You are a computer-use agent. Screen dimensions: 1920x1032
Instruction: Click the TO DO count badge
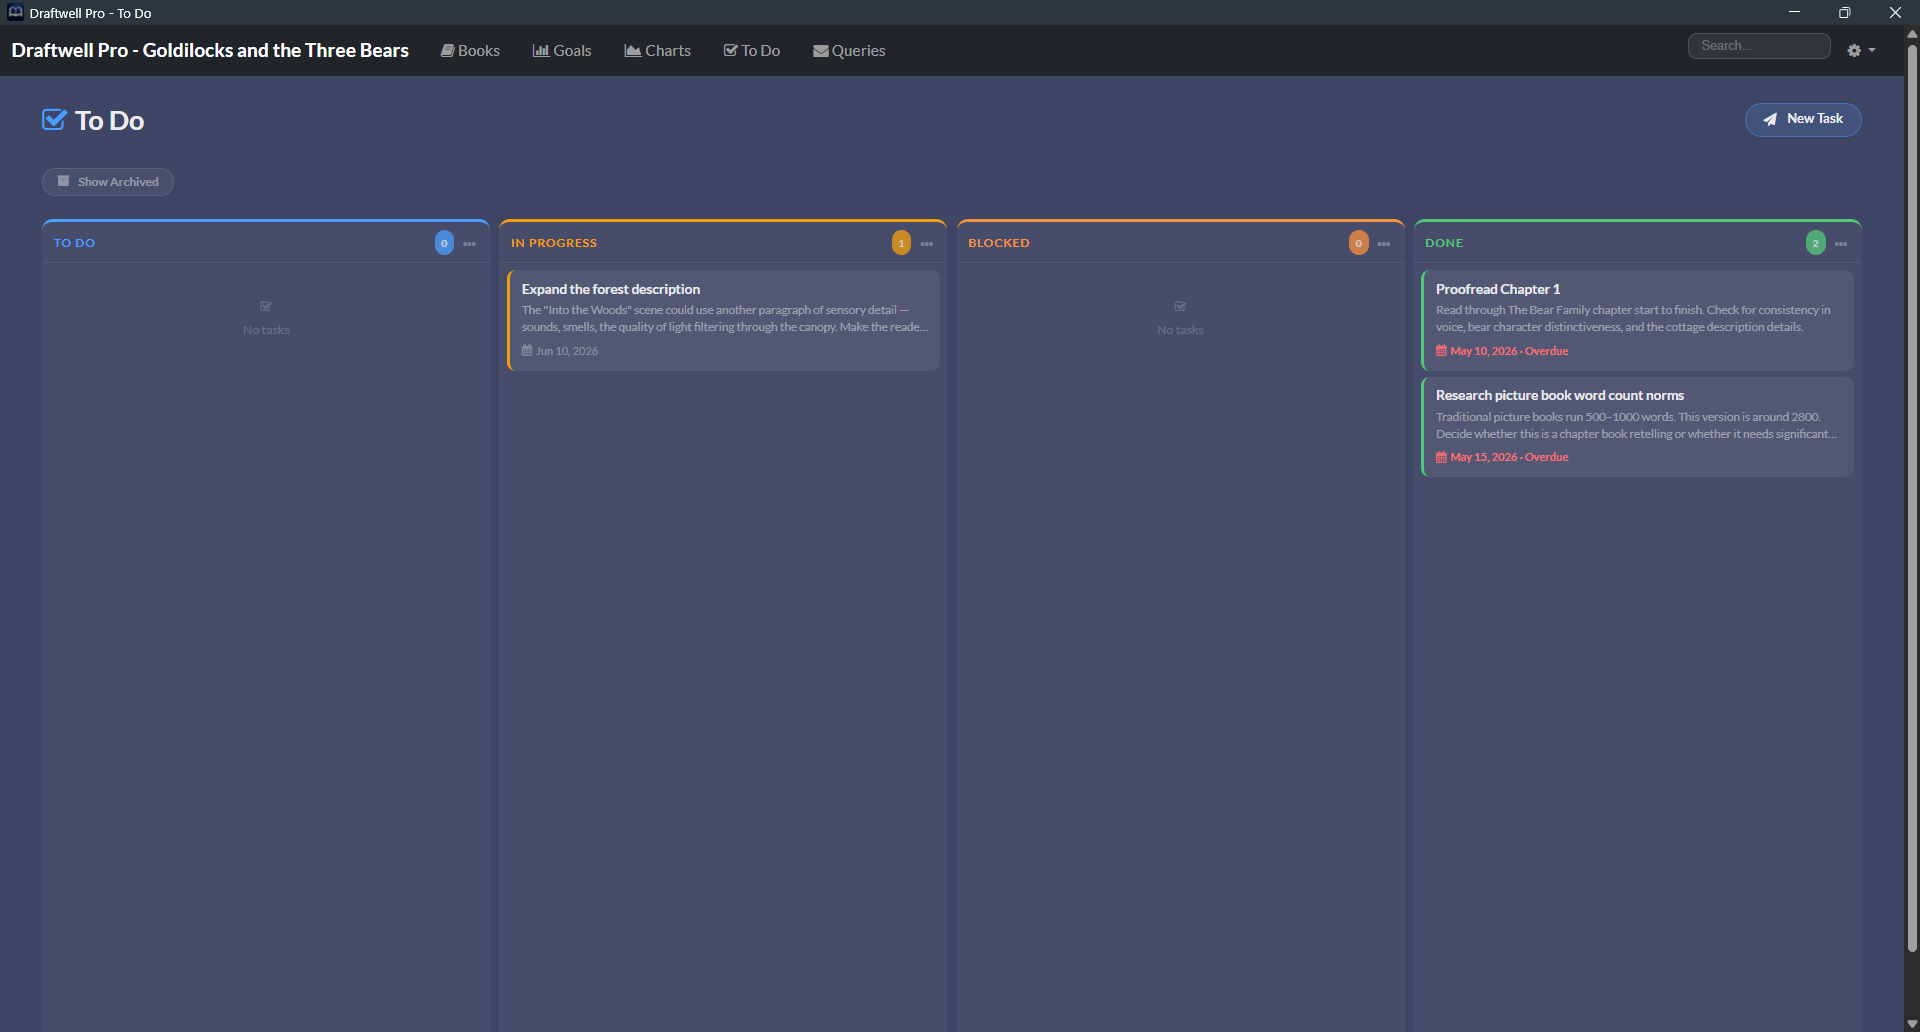pos(444,243)
